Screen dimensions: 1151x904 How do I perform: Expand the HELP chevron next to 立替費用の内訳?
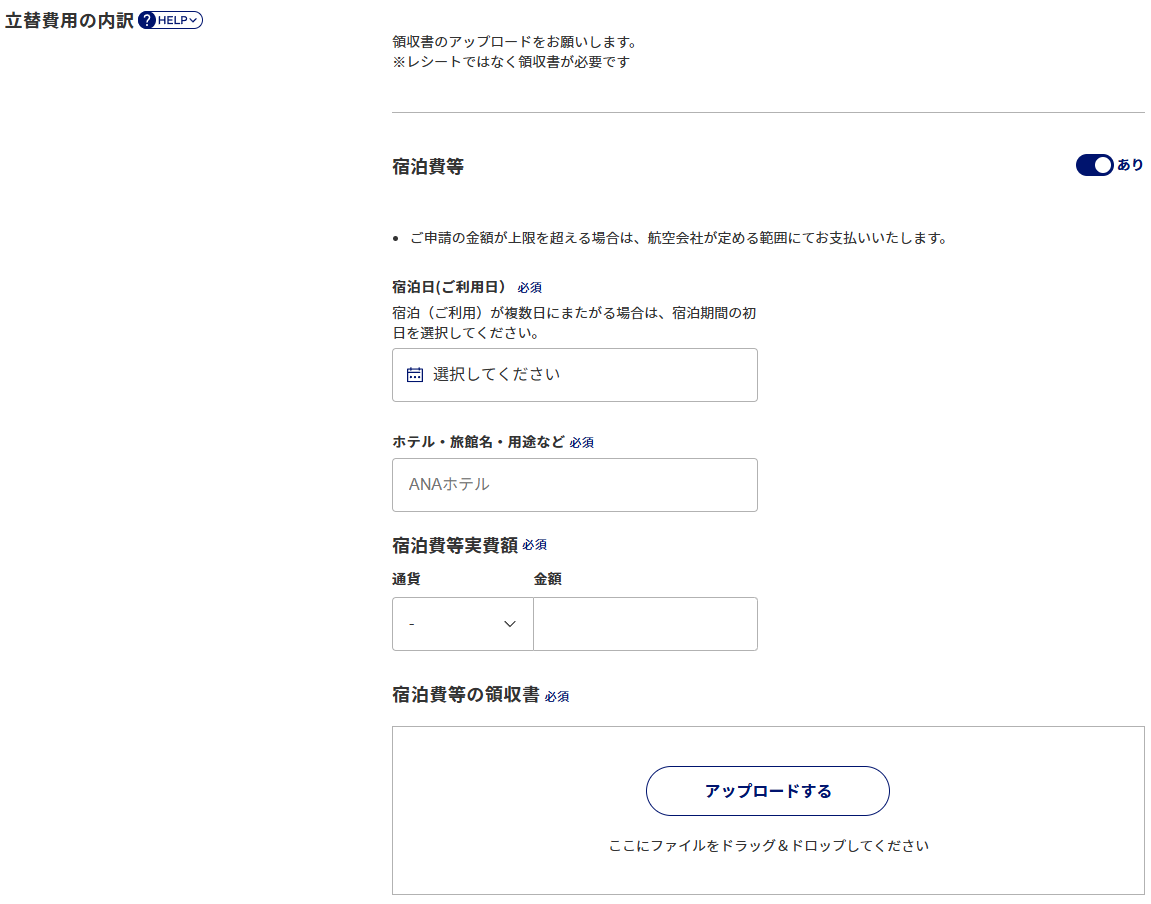(x=194, y=20)
